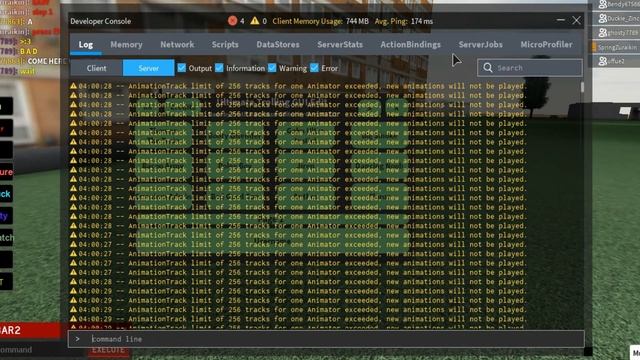Viewport: 640px width, 360px height.
Task: Focus the console command line field
Action: [326, 339]
